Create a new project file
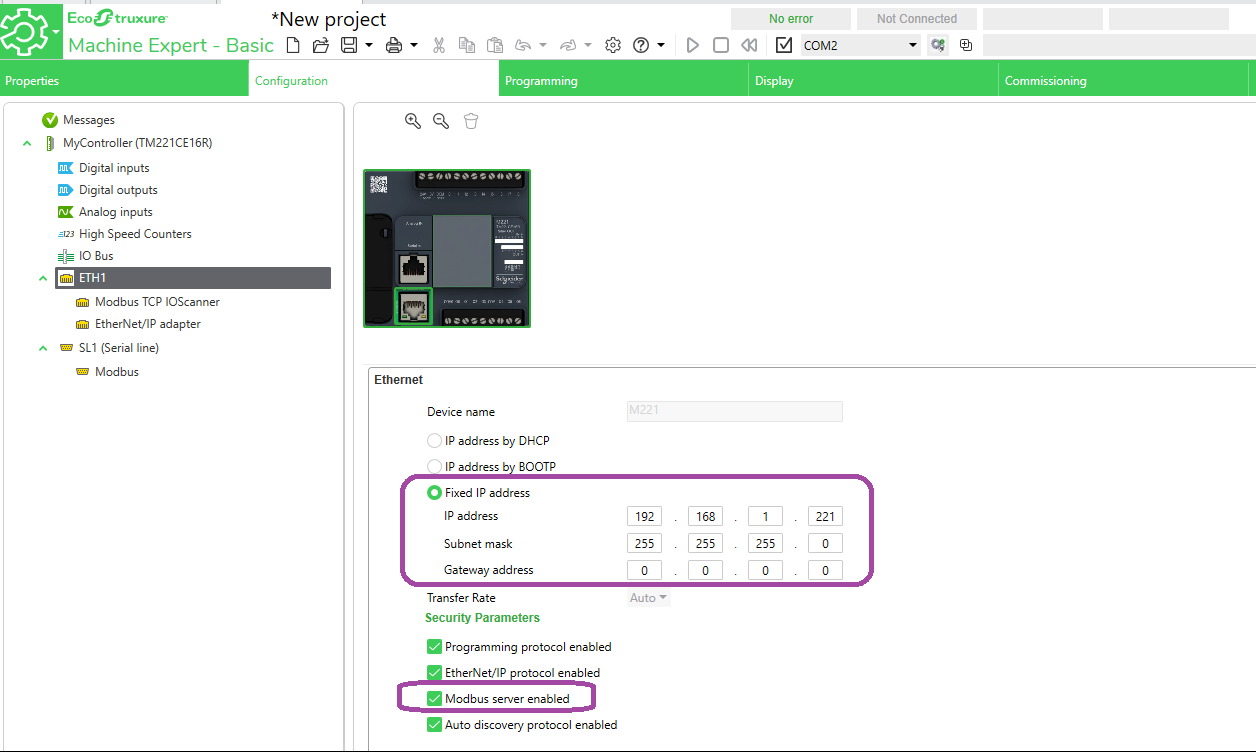The image size is (1256, 752). (293, 45)
